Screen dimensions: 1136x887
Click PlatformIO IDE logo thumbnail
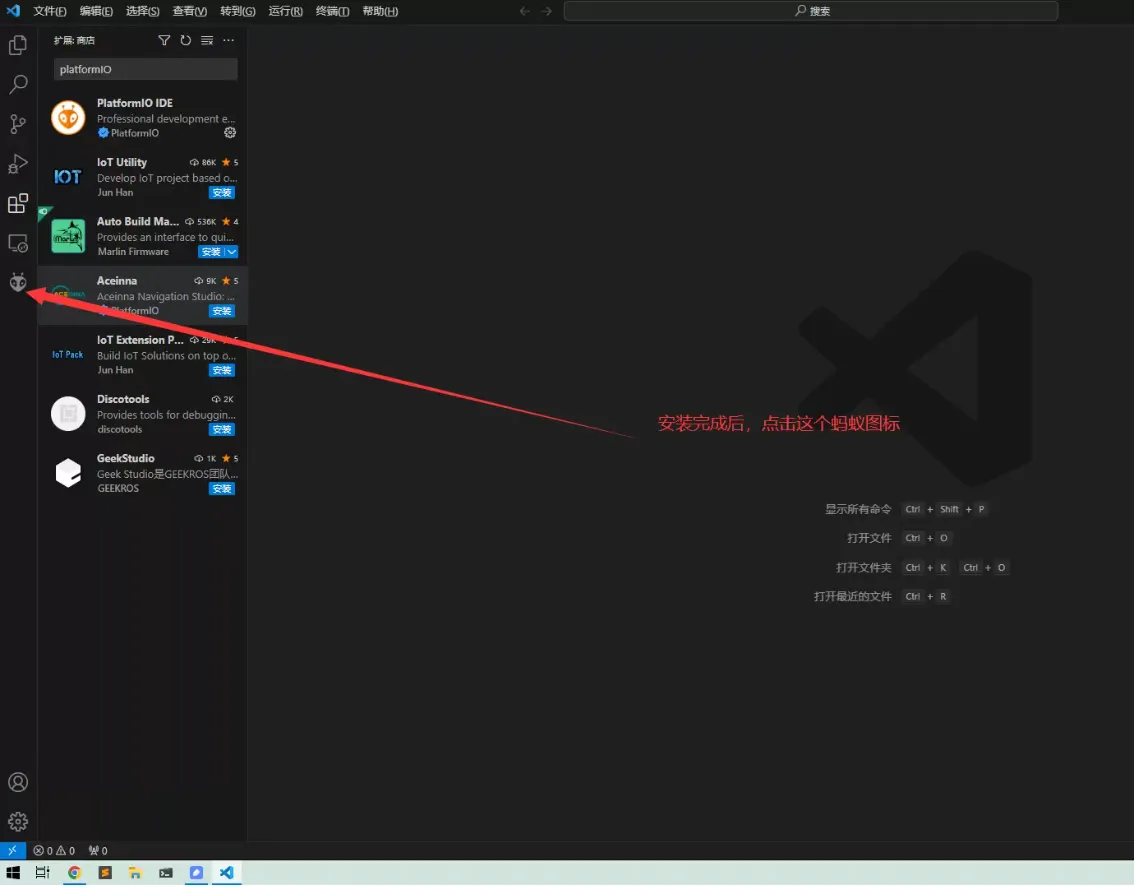[x=68, y=117]
